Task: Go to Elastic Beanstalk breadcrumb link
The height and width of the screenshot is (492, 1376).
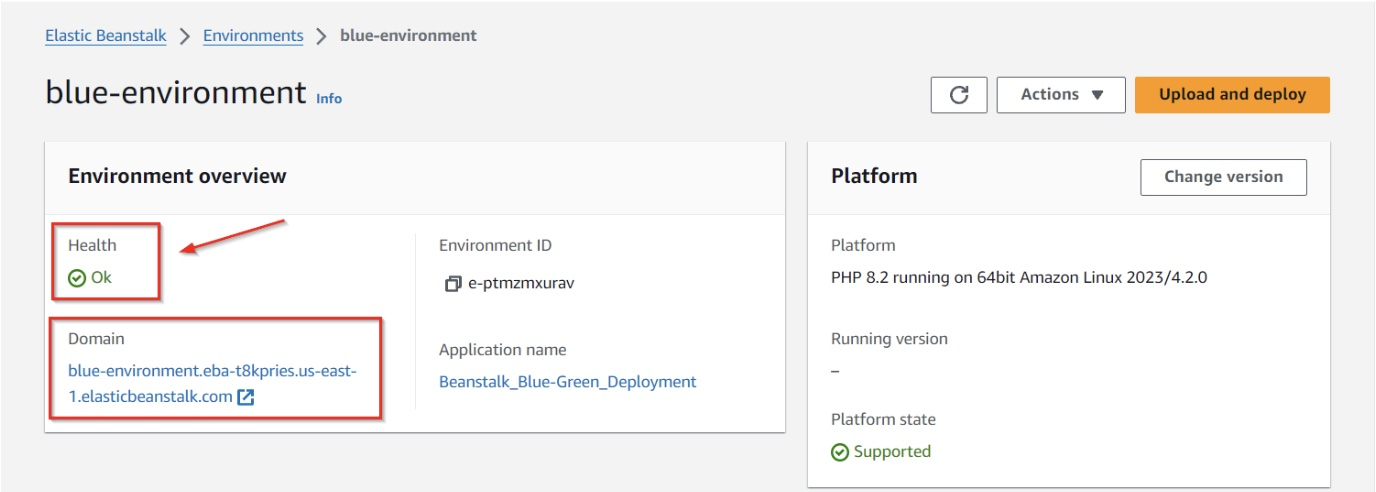Action: (x=105, y=36)
